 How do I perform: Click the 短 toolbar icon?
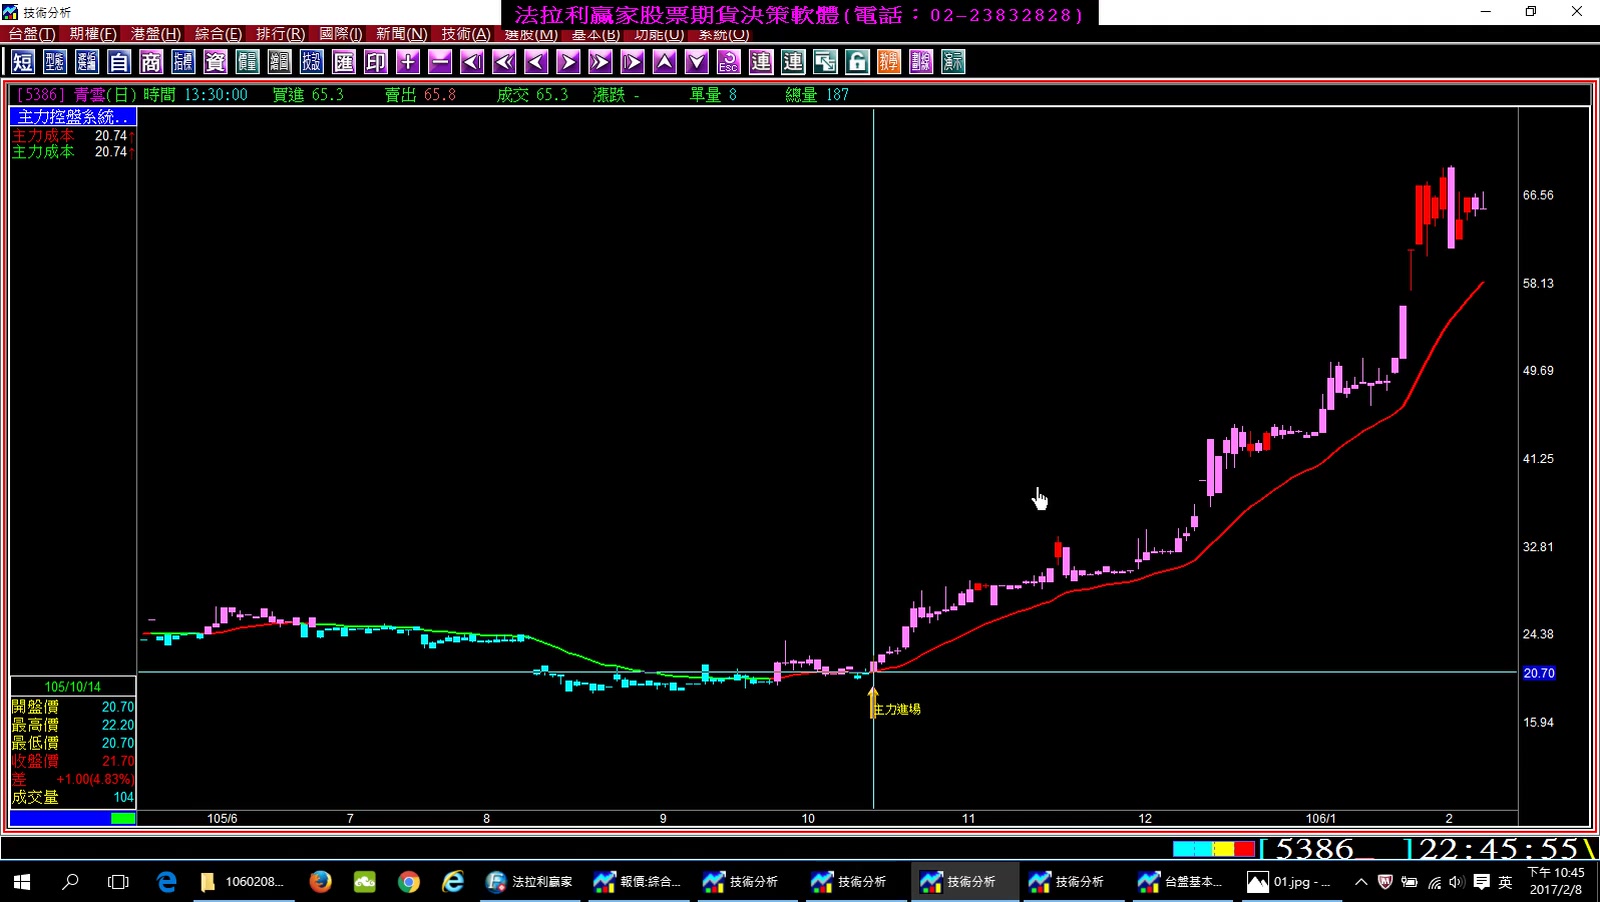[23, 62]
